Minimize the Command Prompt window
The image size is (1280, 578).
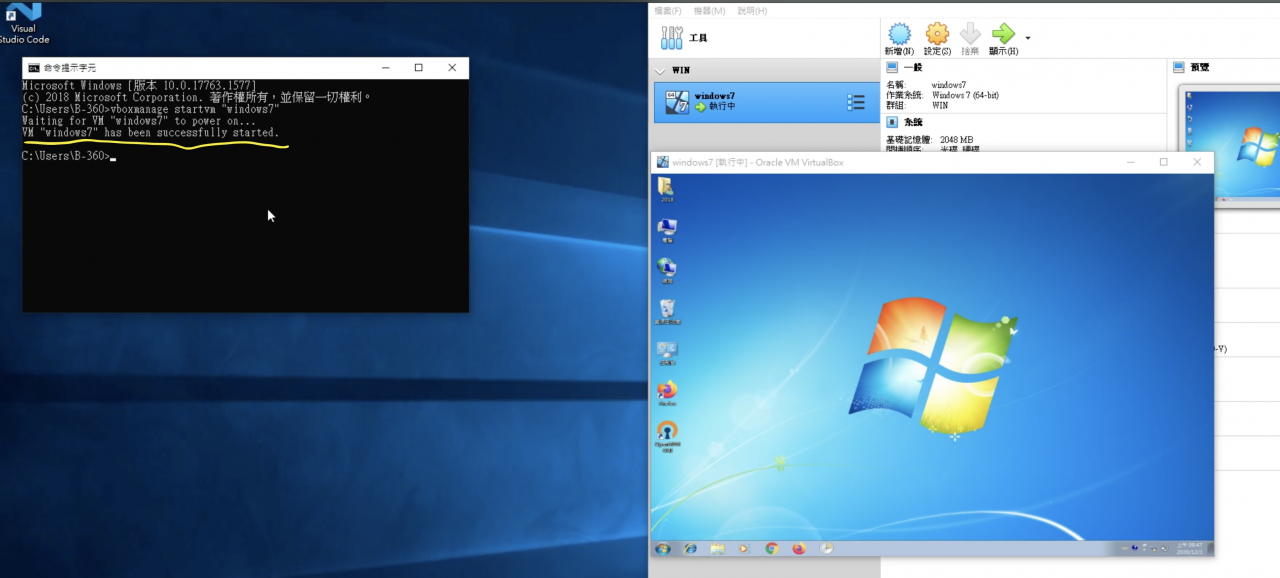point(385,68)
